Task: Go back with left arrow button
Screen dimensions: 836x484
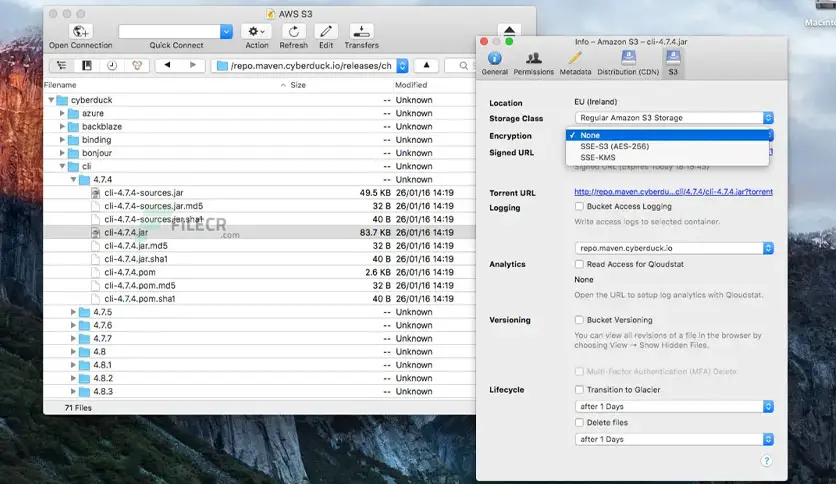Action: (167, 66)
